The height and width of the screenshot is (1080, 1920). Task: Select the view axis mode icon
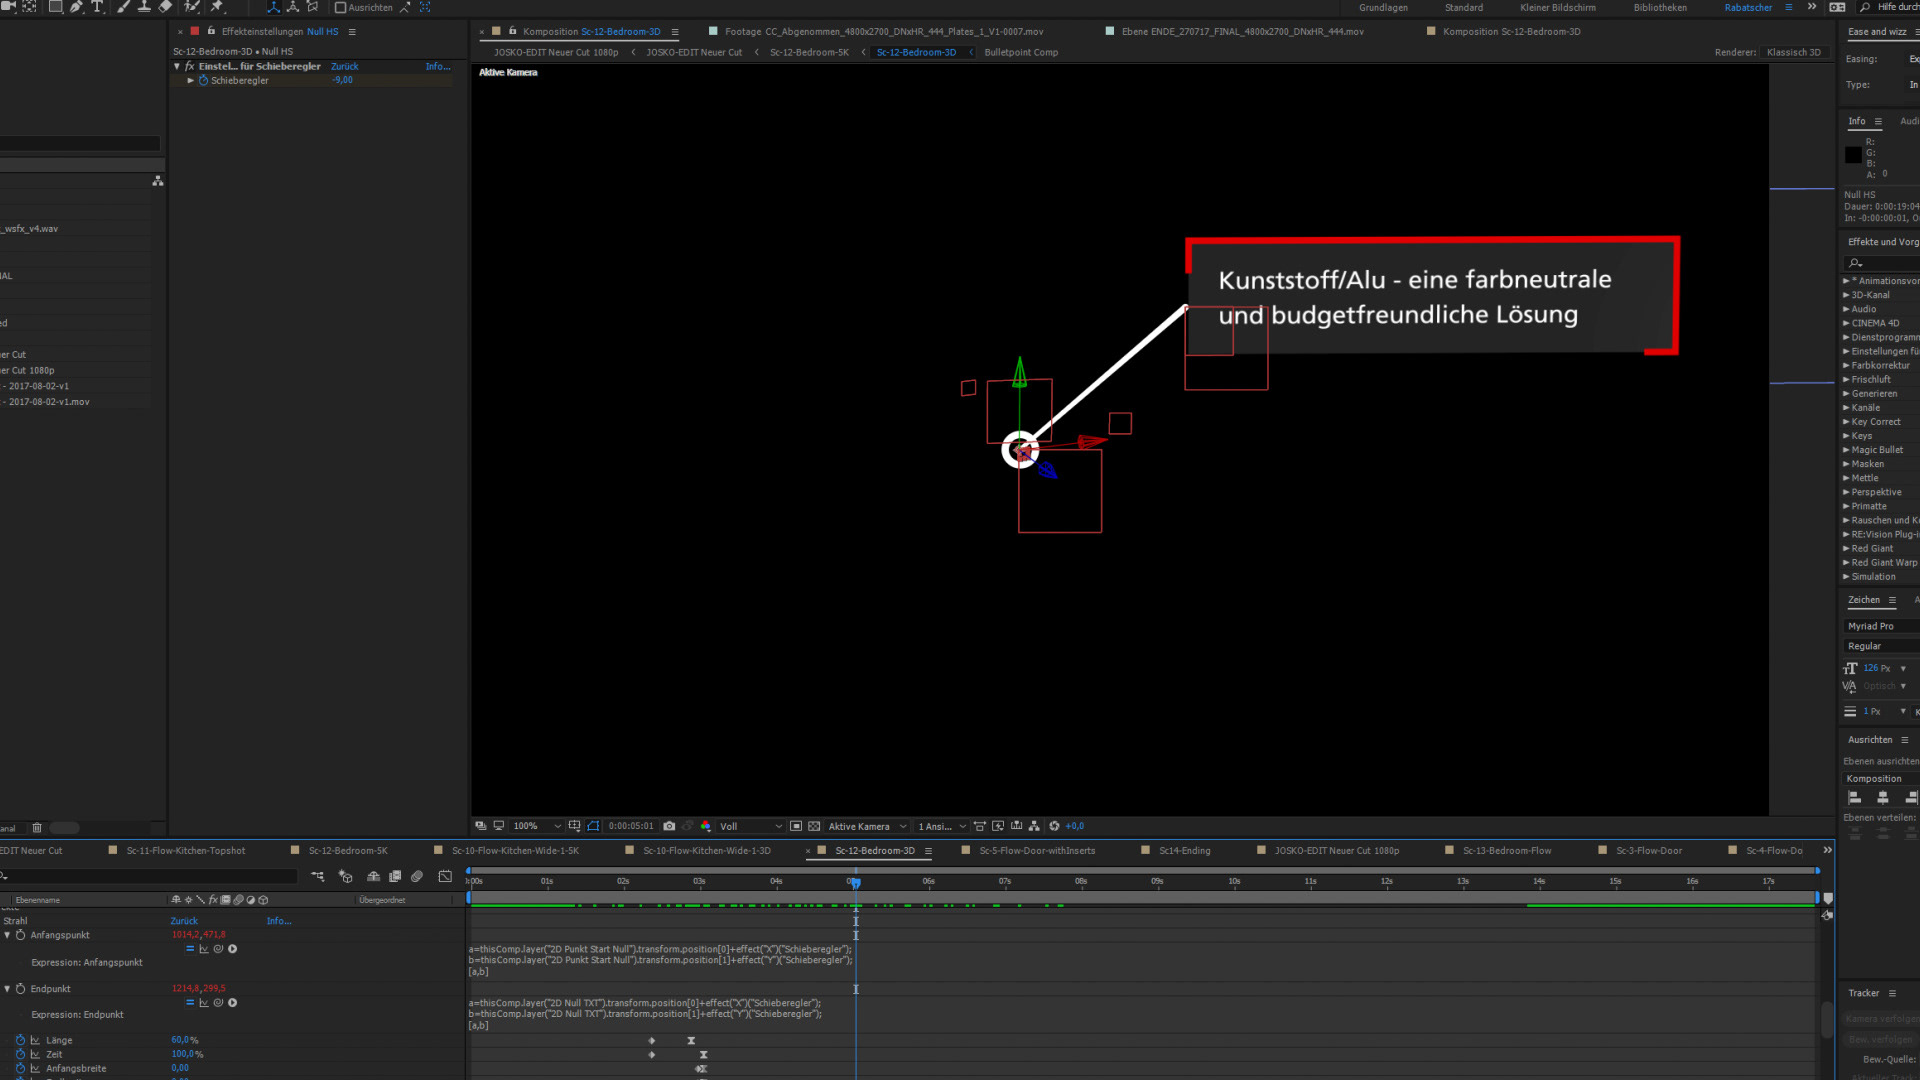pos(313,7)
